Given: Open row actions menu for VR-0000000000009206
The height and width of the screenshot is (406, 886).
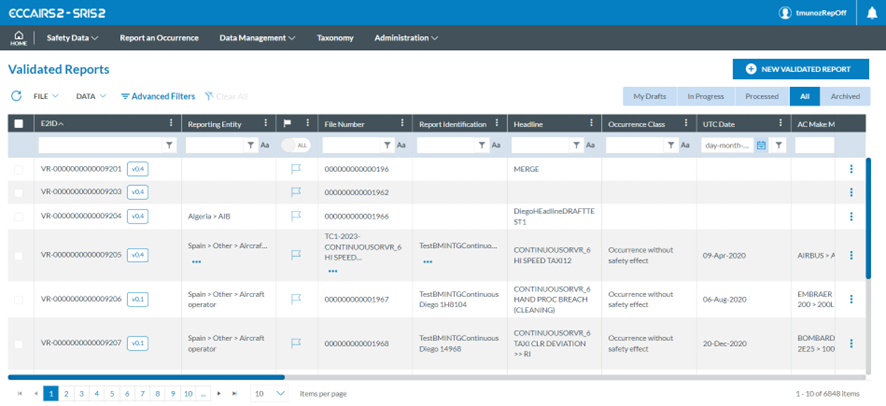Looking at the screenshot, I should [x=851, y=299].
